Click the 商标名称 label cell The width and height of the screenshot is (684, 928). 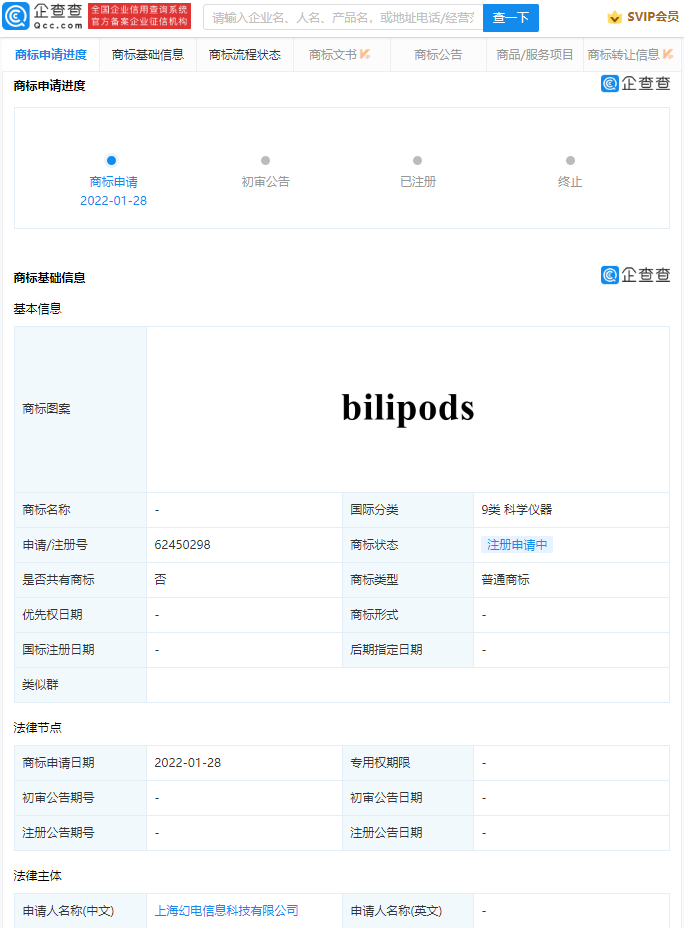(80, 510)
